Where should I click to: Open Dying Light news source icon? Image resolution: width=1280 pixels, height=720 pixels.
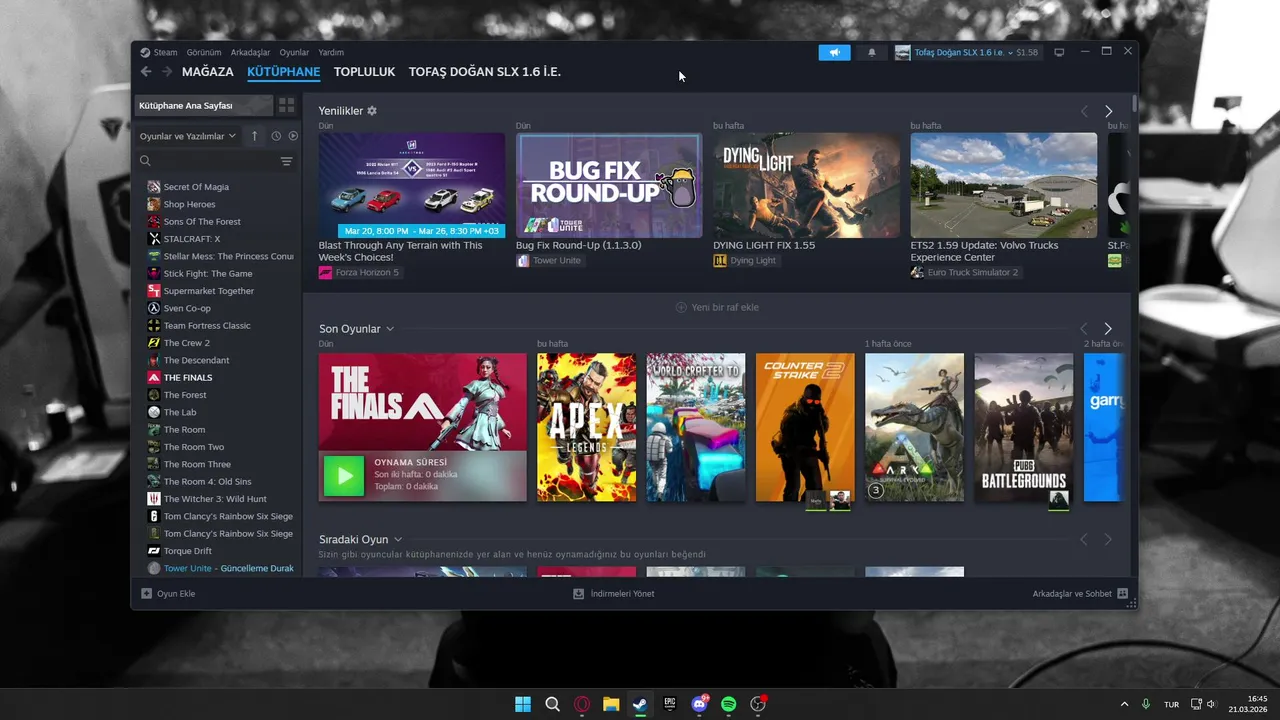720,260
